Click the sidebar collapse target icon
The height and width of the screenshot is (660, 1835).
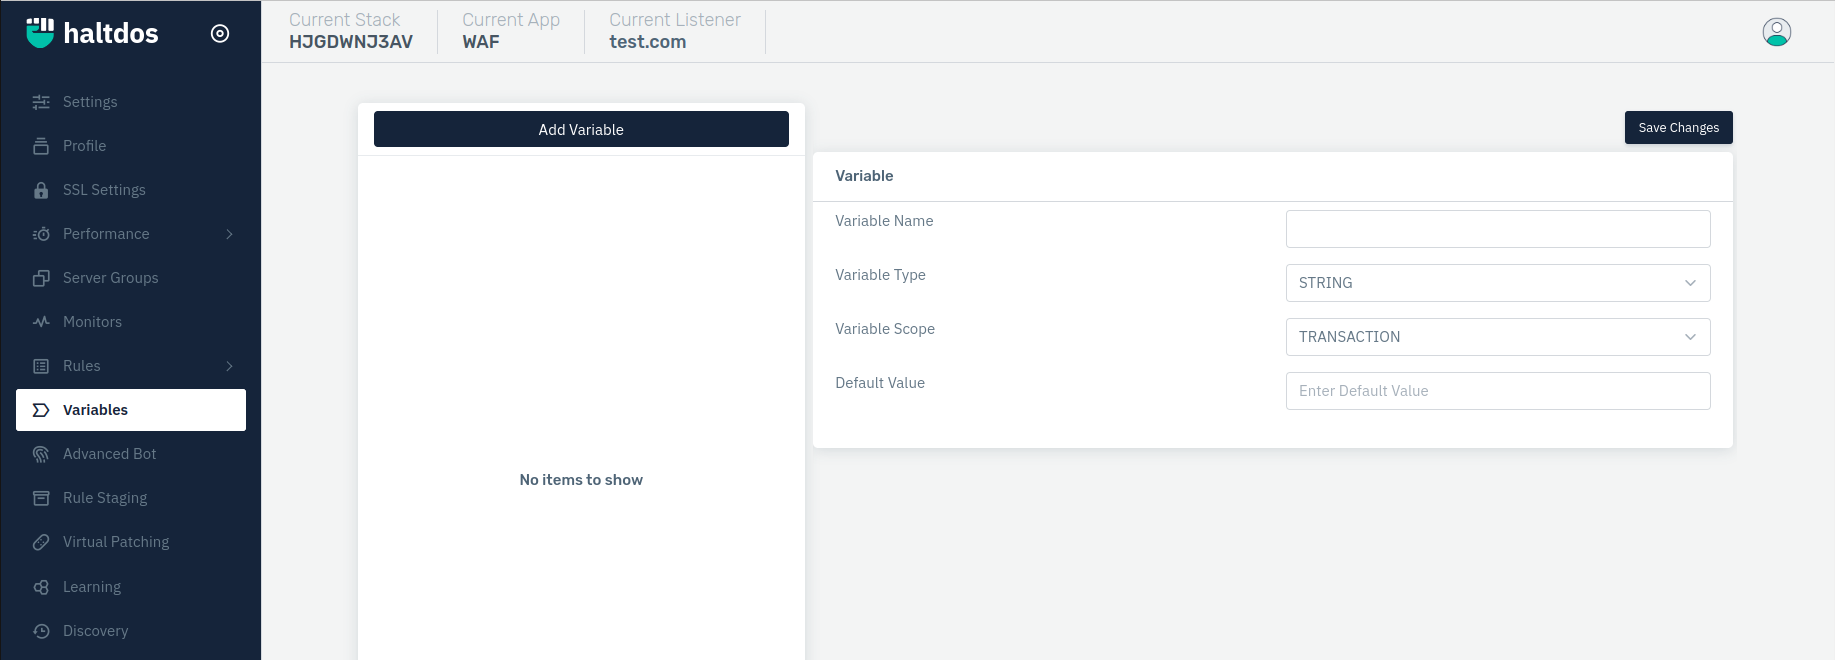[220, 33]
